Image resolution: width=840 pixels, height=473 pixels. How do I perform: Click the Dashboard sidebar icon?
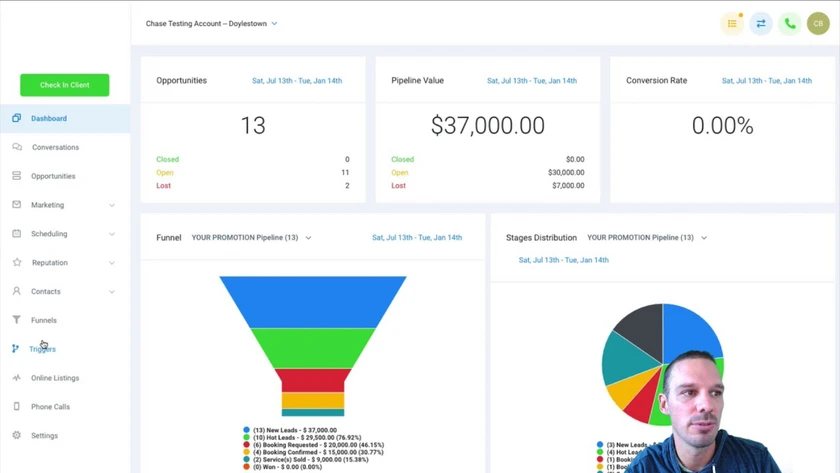click(x=17, y=118)
